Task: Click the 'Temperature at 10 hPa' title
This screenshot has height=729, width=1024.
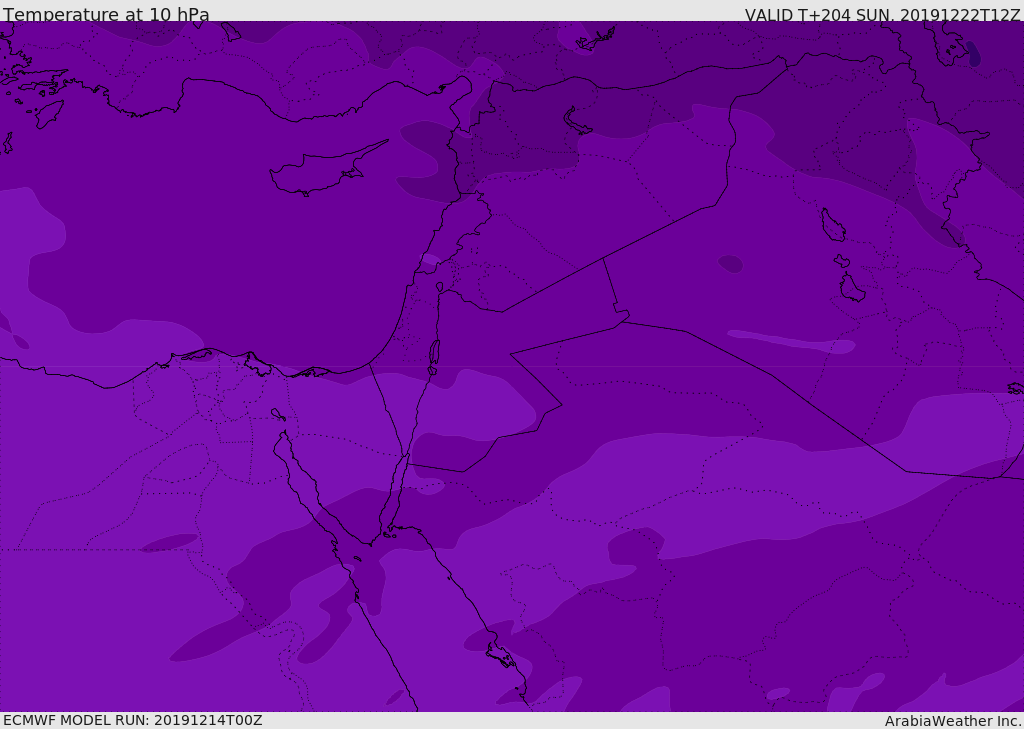Action: (x=106, y=14)
